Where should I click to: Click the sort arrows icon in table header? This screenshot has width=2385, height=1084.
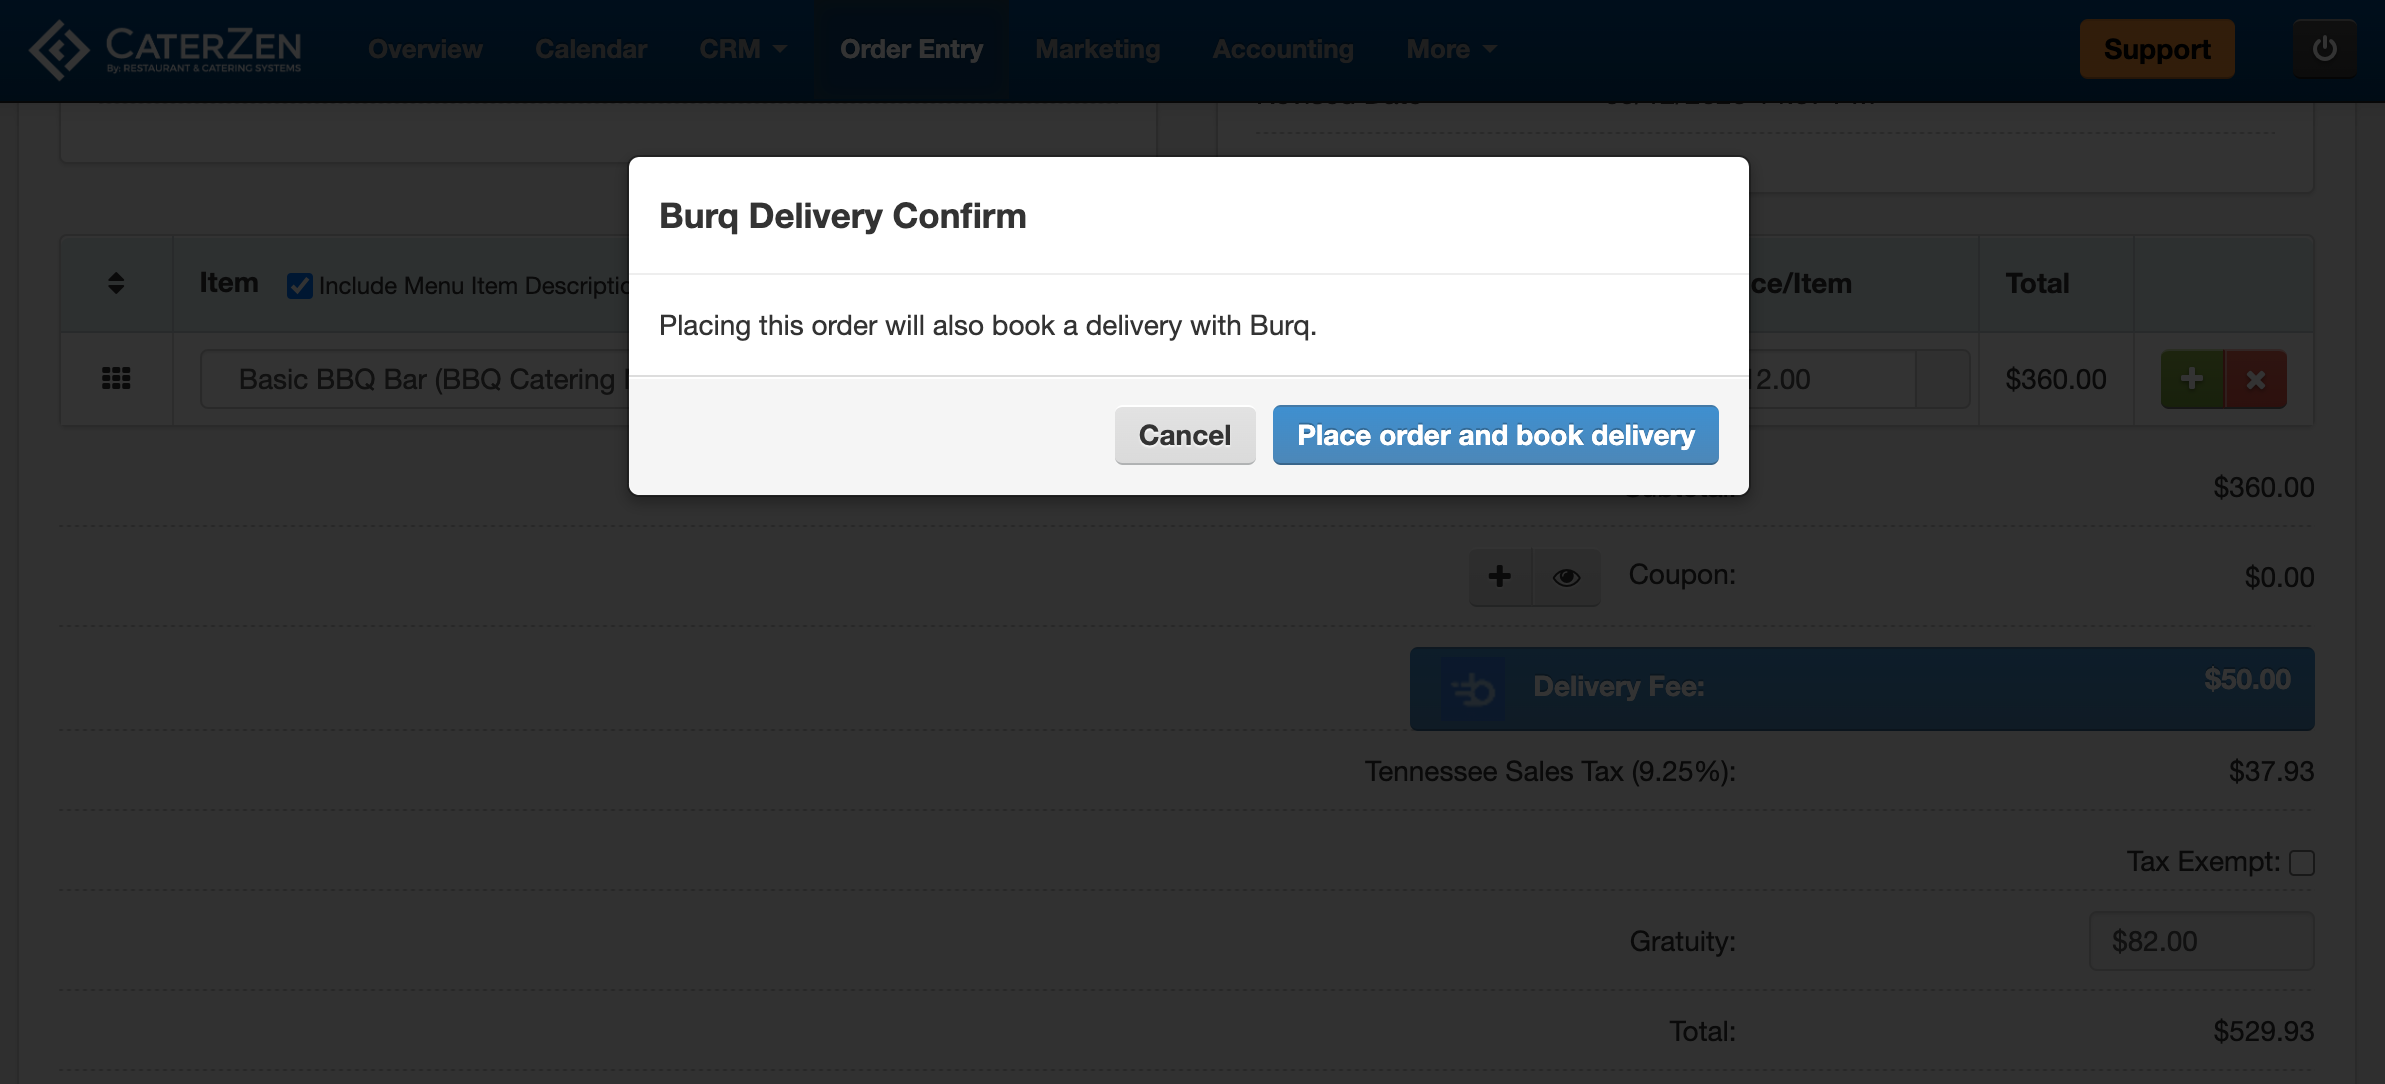(x=116, y=283)
